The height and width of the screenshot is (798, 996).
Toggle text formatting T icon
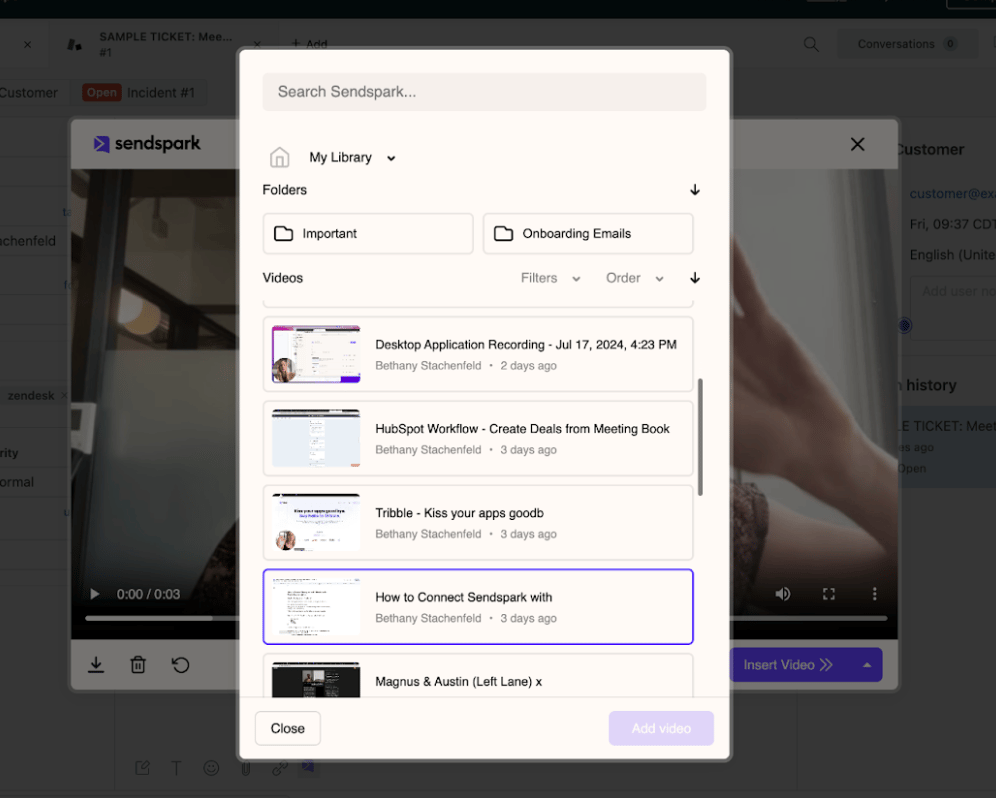(177, 768)
